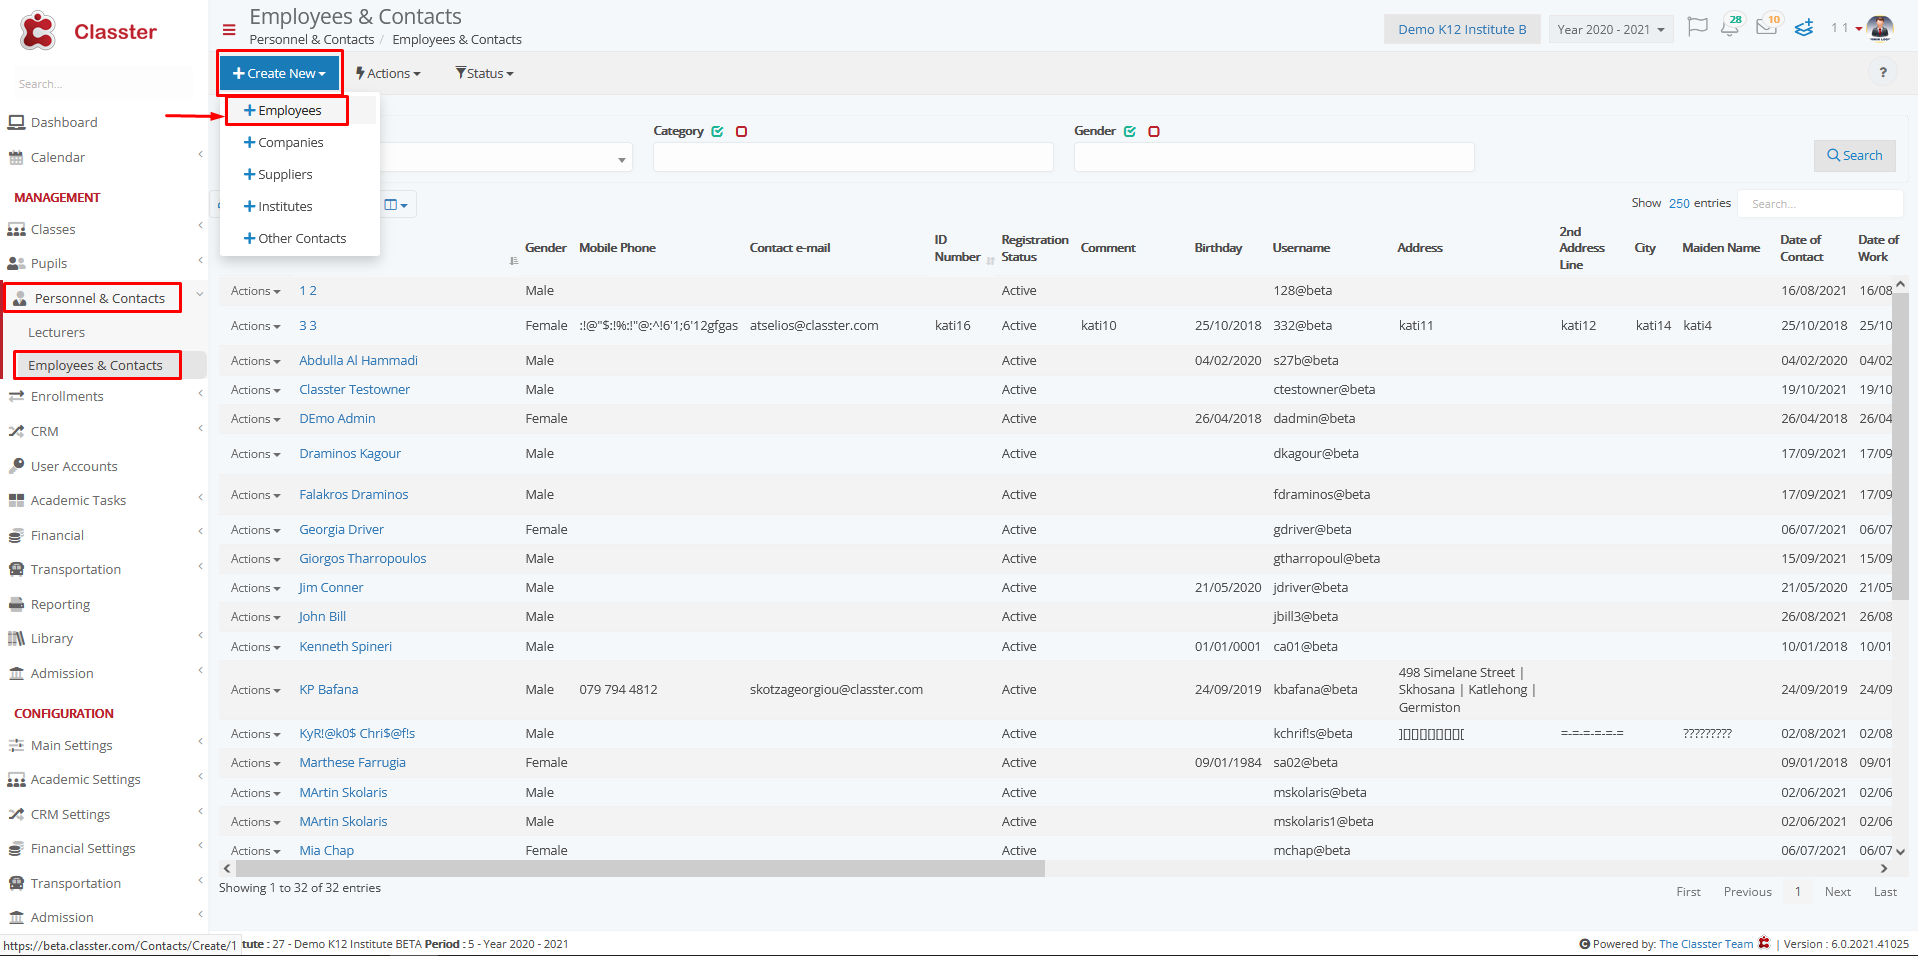Open Library in the sidebar
The width and height of the screenshot is (1918, 956).
coord(52,638)
